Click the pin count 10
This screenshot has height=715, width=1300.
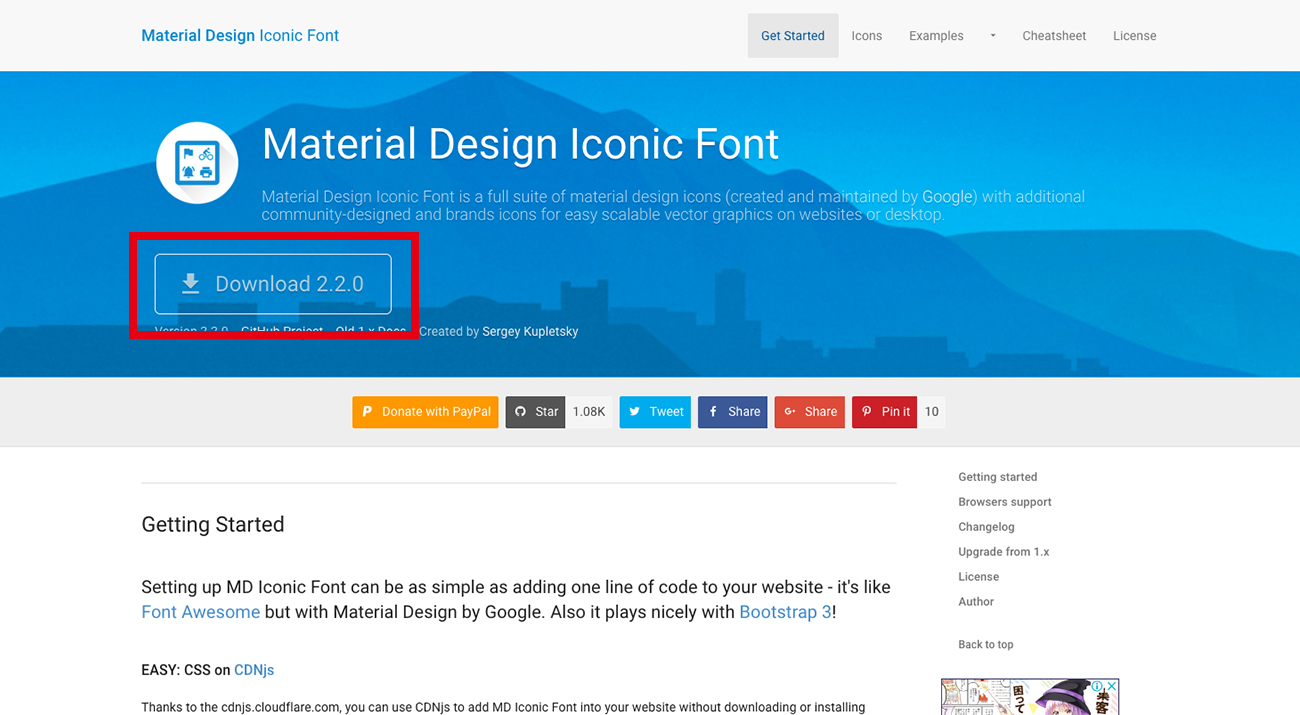pyautogui.click(x=931, y=412)
